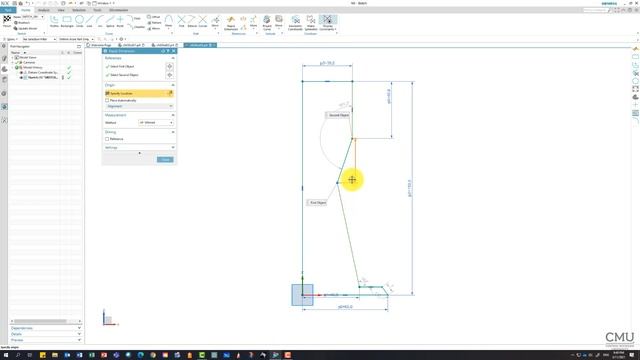The image size is (640, 360).
Task: Click the Mirror curve tool
Action: point(154,29)
